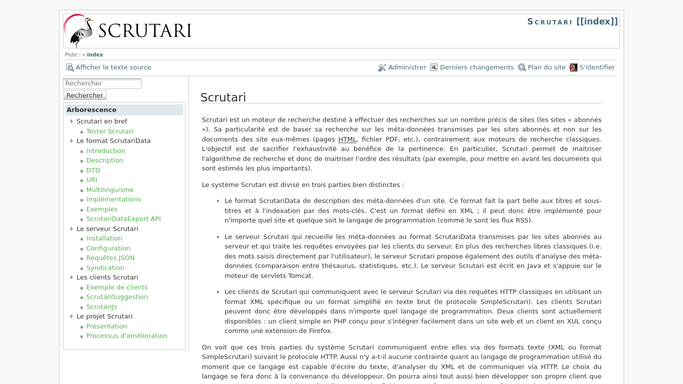Collapse the Le format ScrutariData arrow
This screenshot has height=384, width=683.
71,141
